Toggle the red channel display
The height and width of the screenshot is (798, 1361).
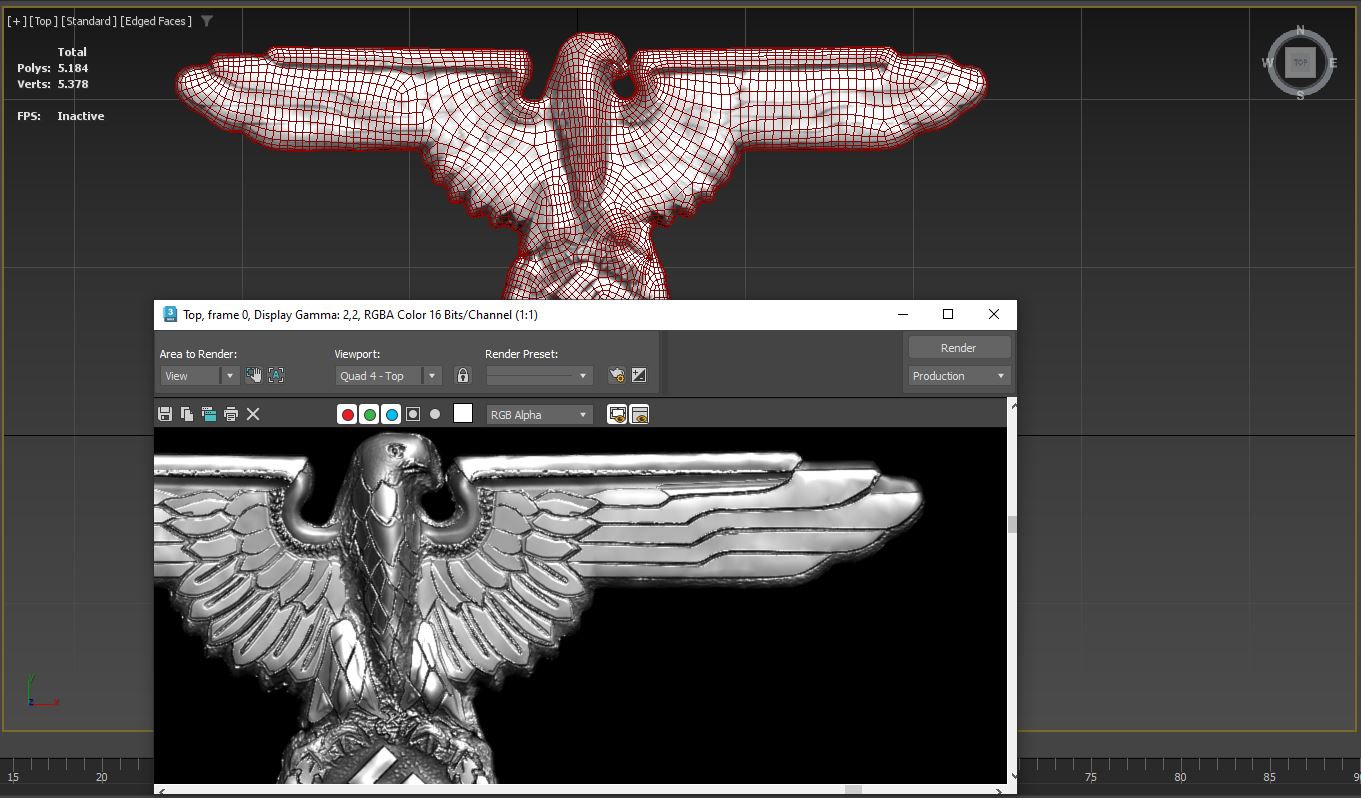347,414
